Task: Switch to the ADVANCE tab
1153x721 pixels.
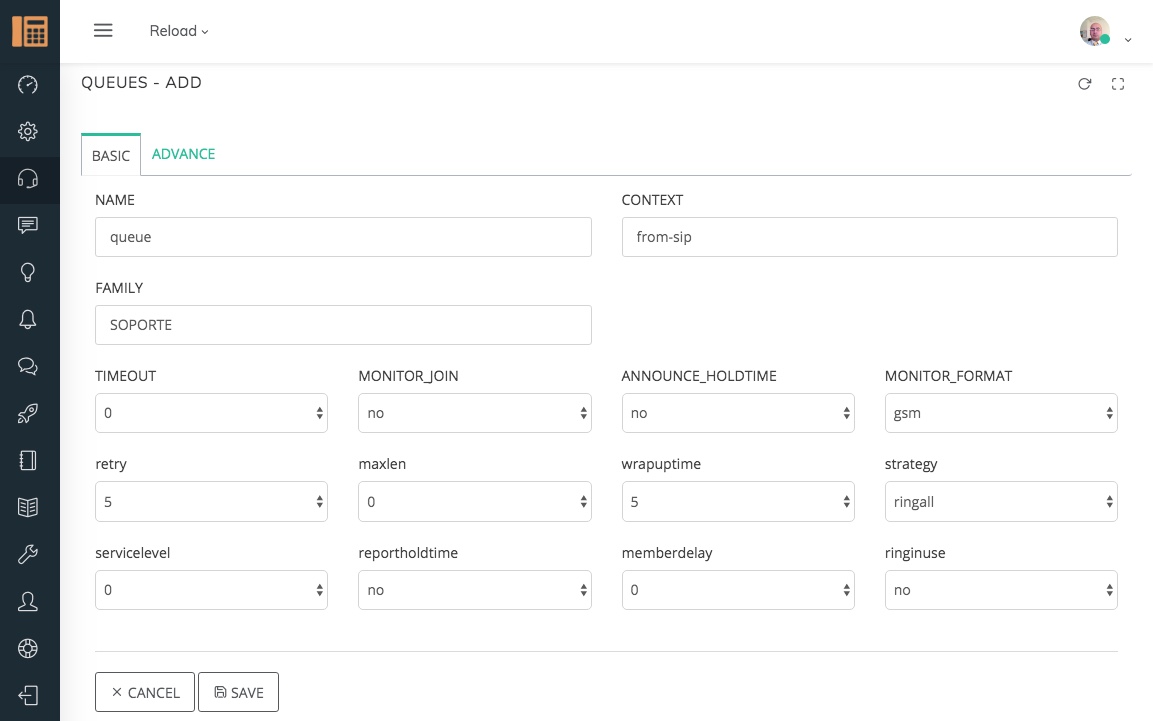Action: pyautogui.click(x=183, y=154)
